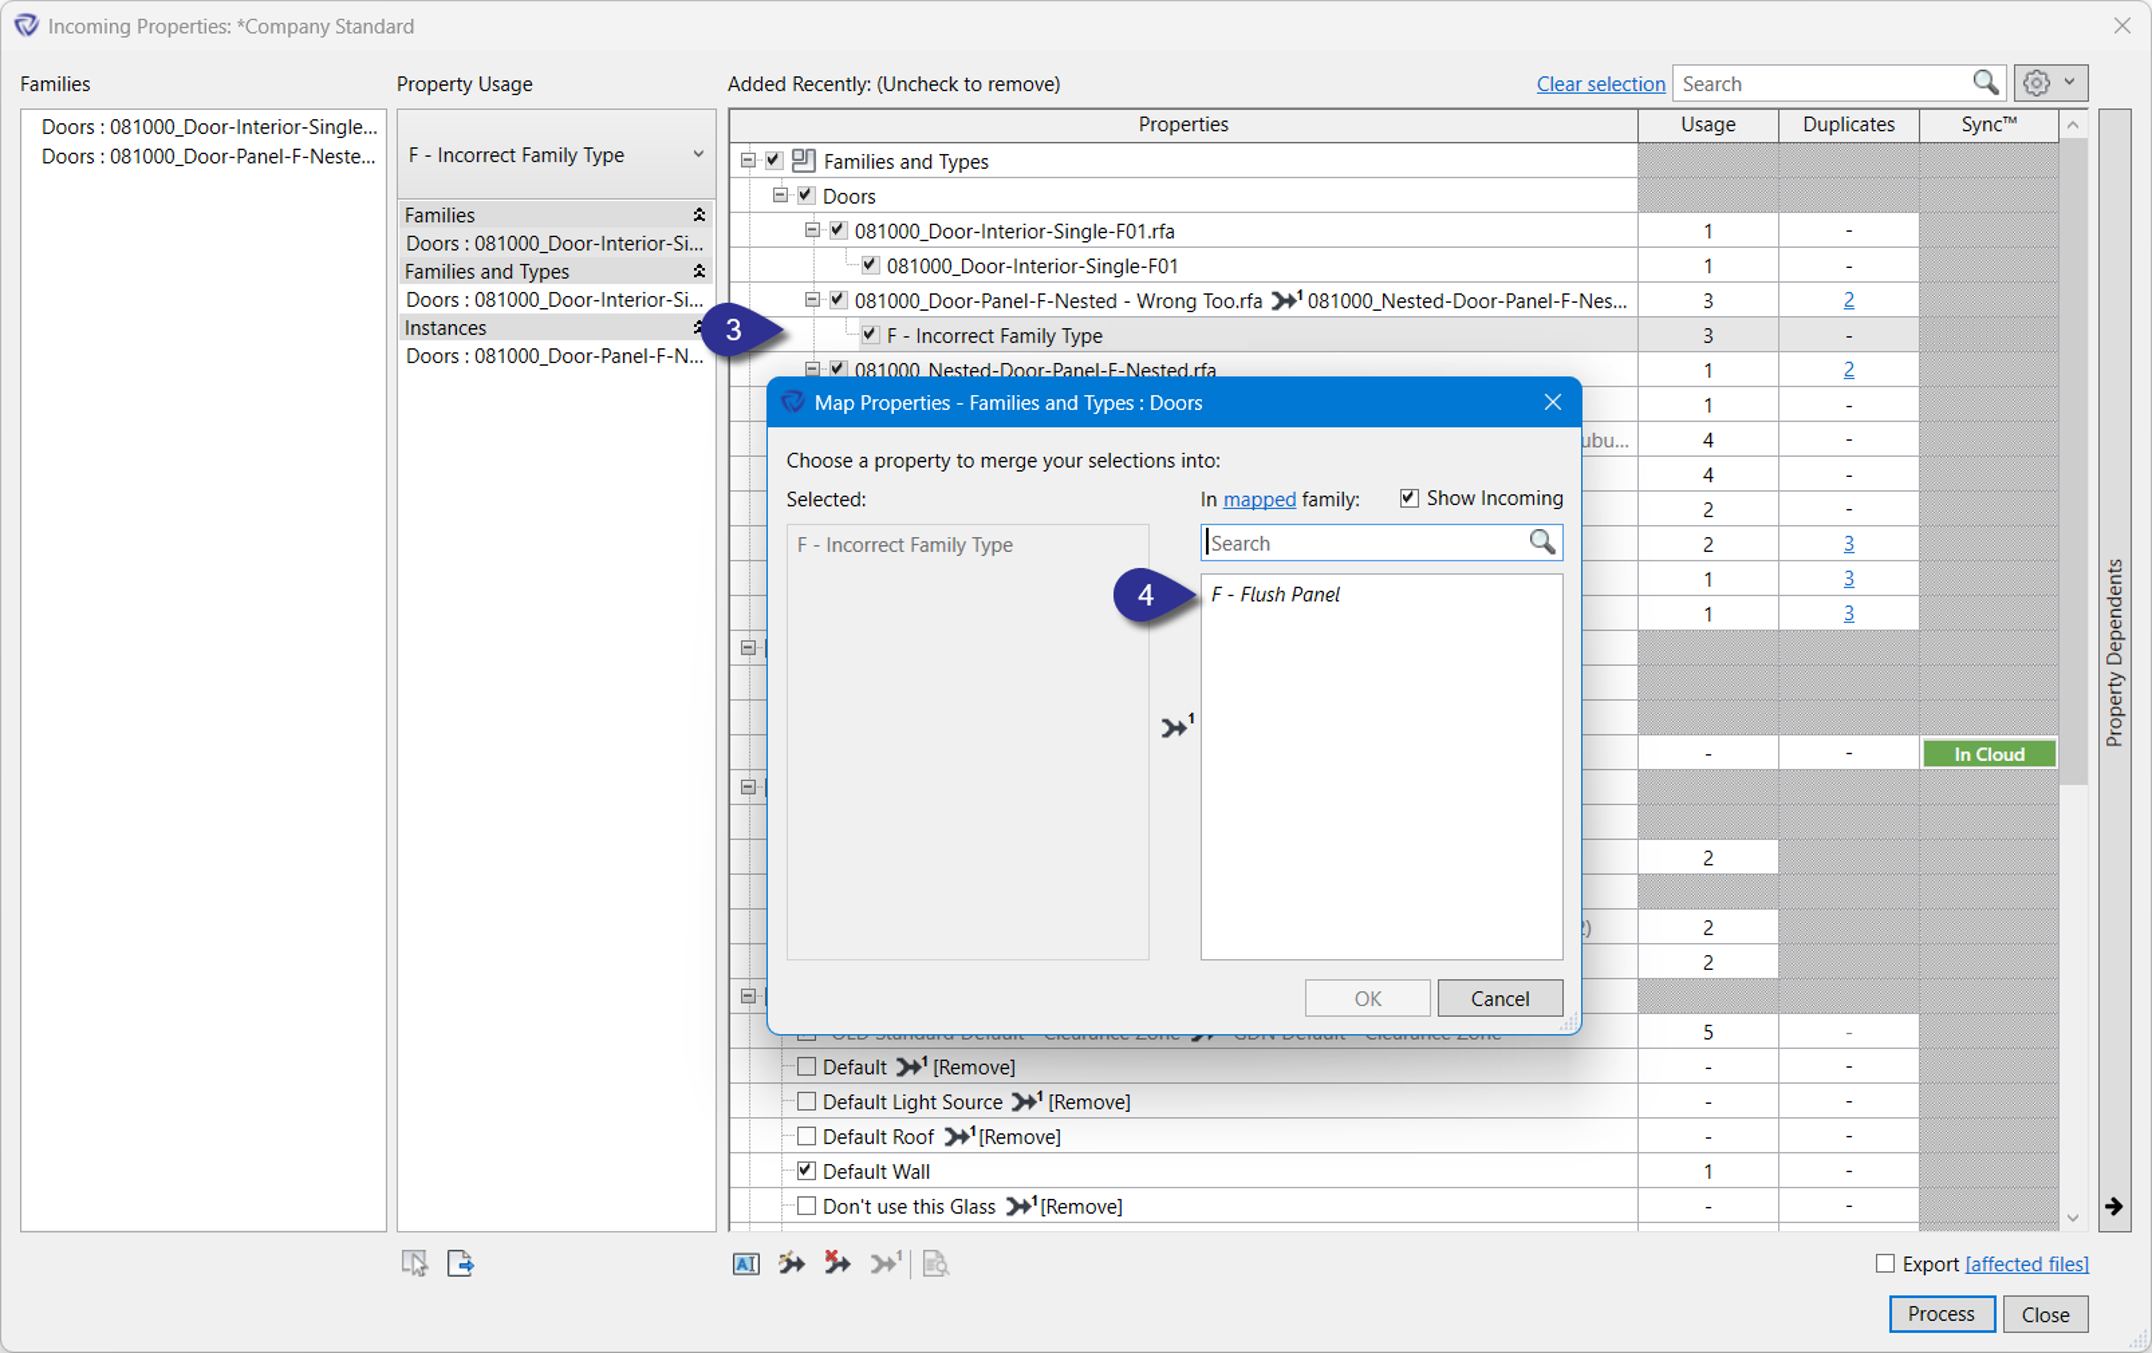
Task: Check the Default Light Source checkbox
Action: tap(806, 1101)
